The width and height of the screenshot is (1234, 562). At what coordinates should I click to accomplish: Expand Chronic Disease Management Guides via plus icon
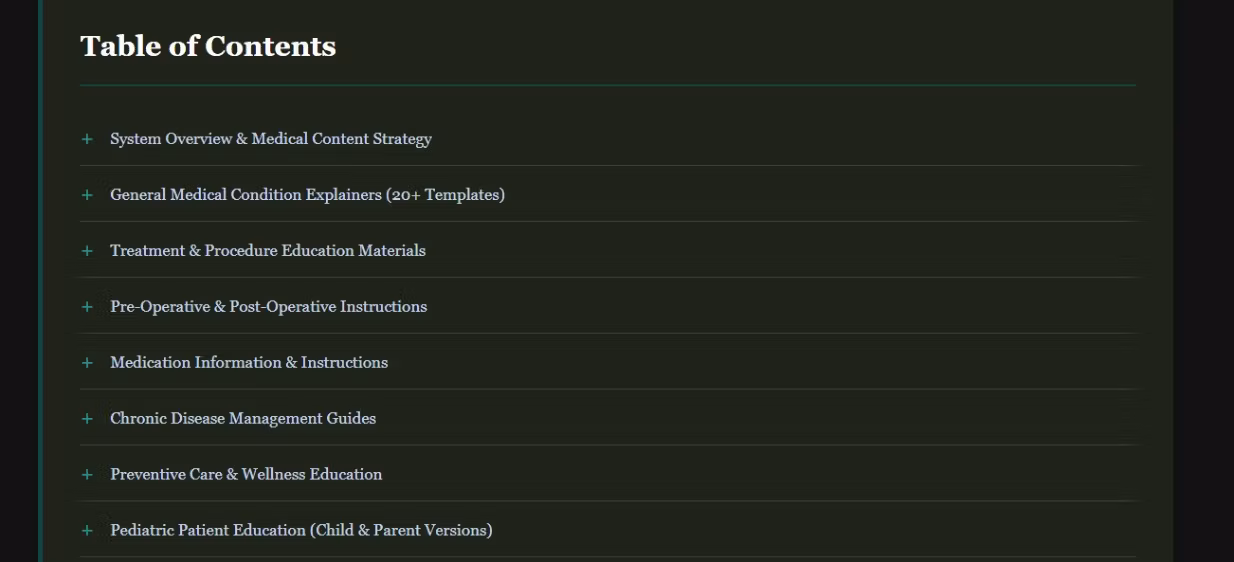coord(87,419)
